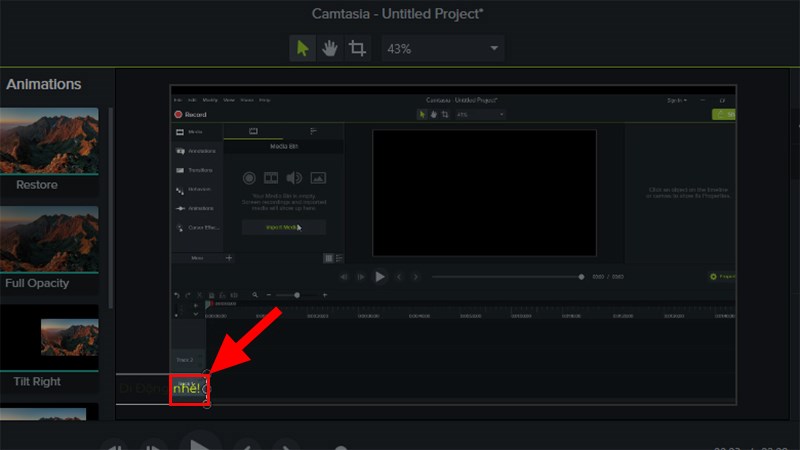
Task: Click green playhead marker on recorded clip's timeline
Action: coord(208,304)
